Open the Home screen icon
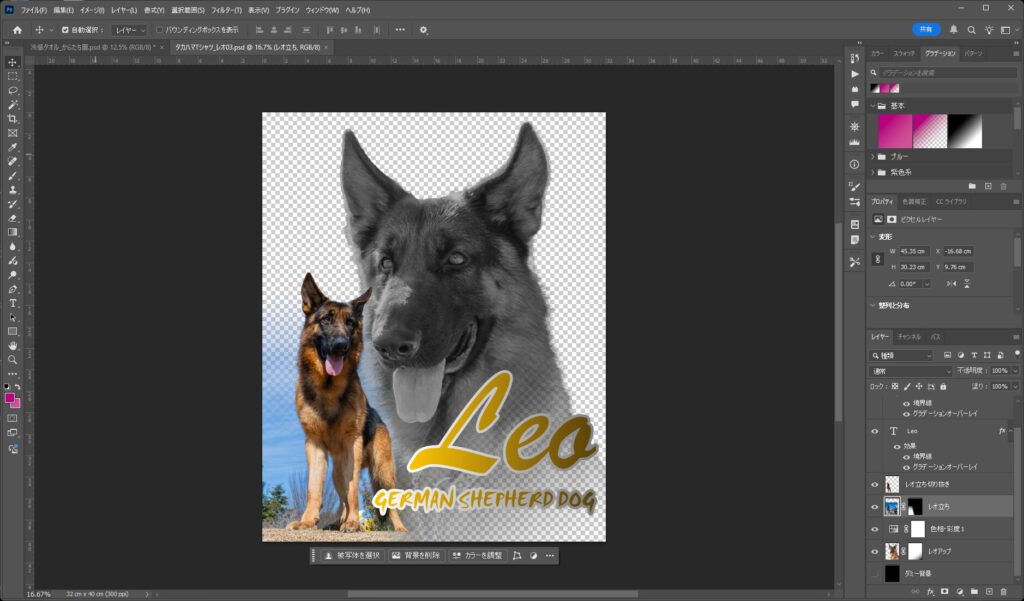 click(x=17, y=30)
